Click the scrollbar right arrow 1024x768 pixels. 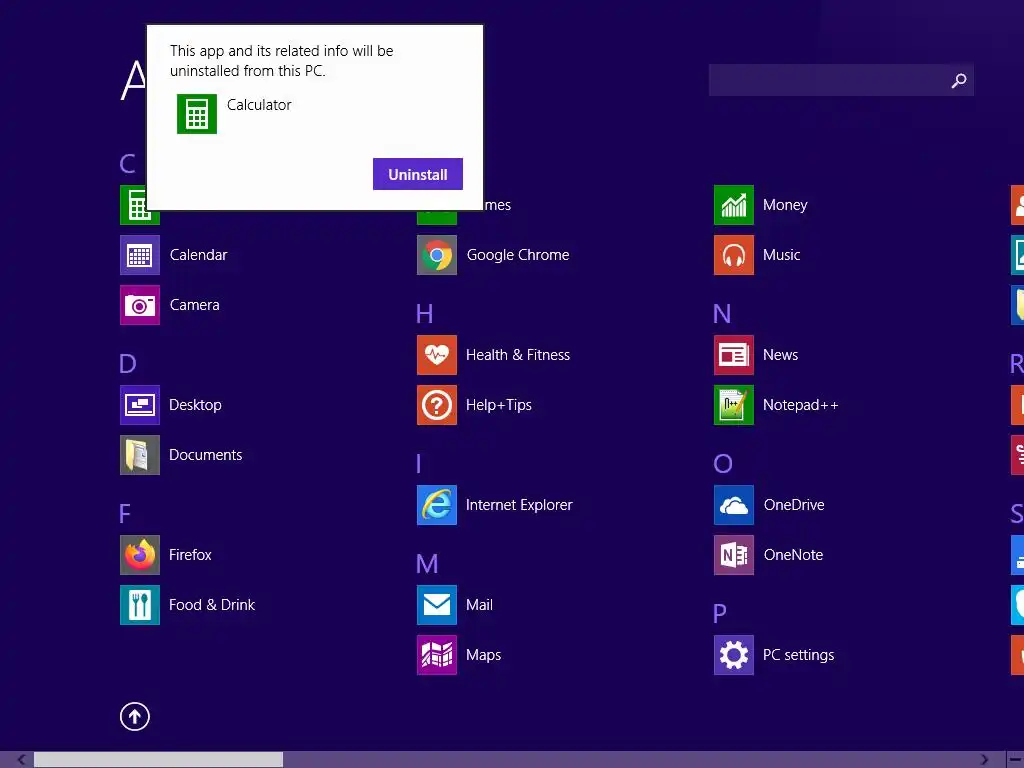tap(984, 760)
